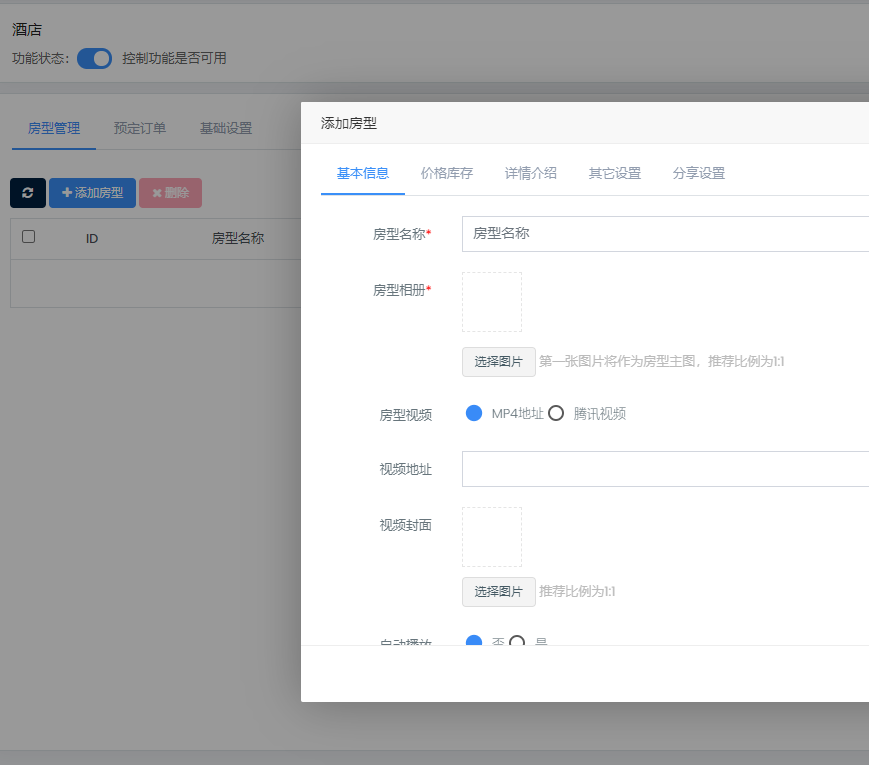869x765 pixels.
Task: Switch to 房型管理 tab
Action: click(54, 129)
